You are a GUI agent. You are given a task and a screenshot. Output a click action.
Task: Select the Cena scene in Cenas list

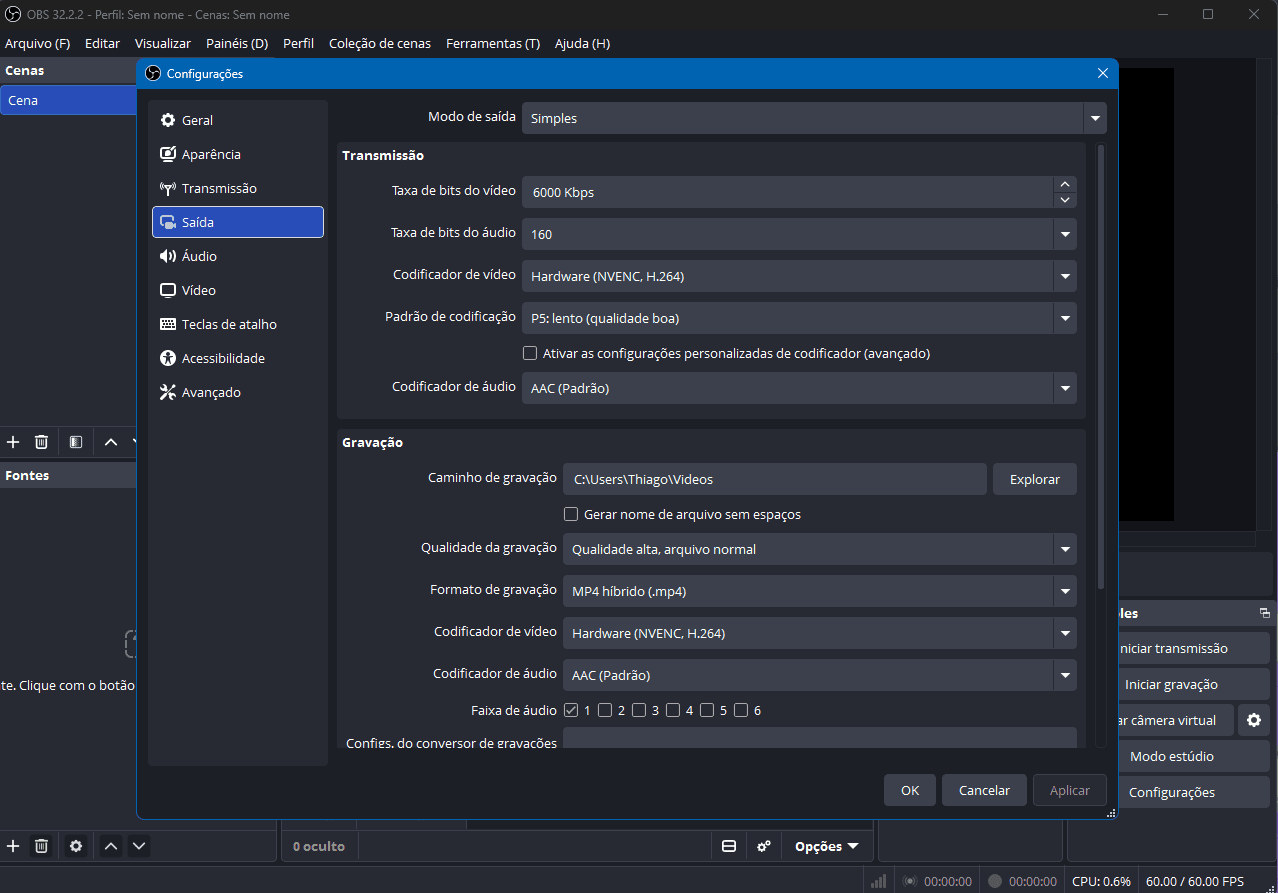pyautogui.click(x=68, y=100)
